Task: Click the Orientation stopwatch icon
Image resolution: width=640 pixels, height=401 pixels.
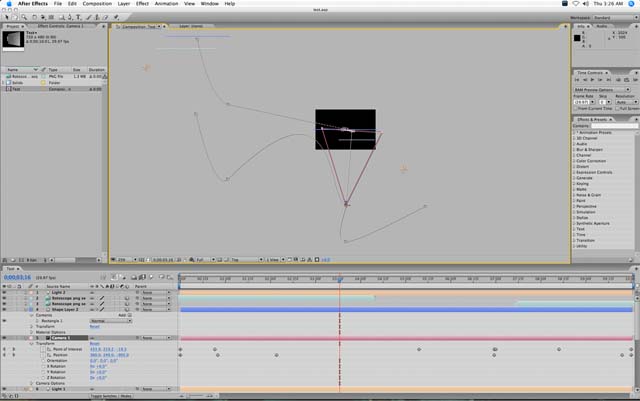Action: click(43, 361)
